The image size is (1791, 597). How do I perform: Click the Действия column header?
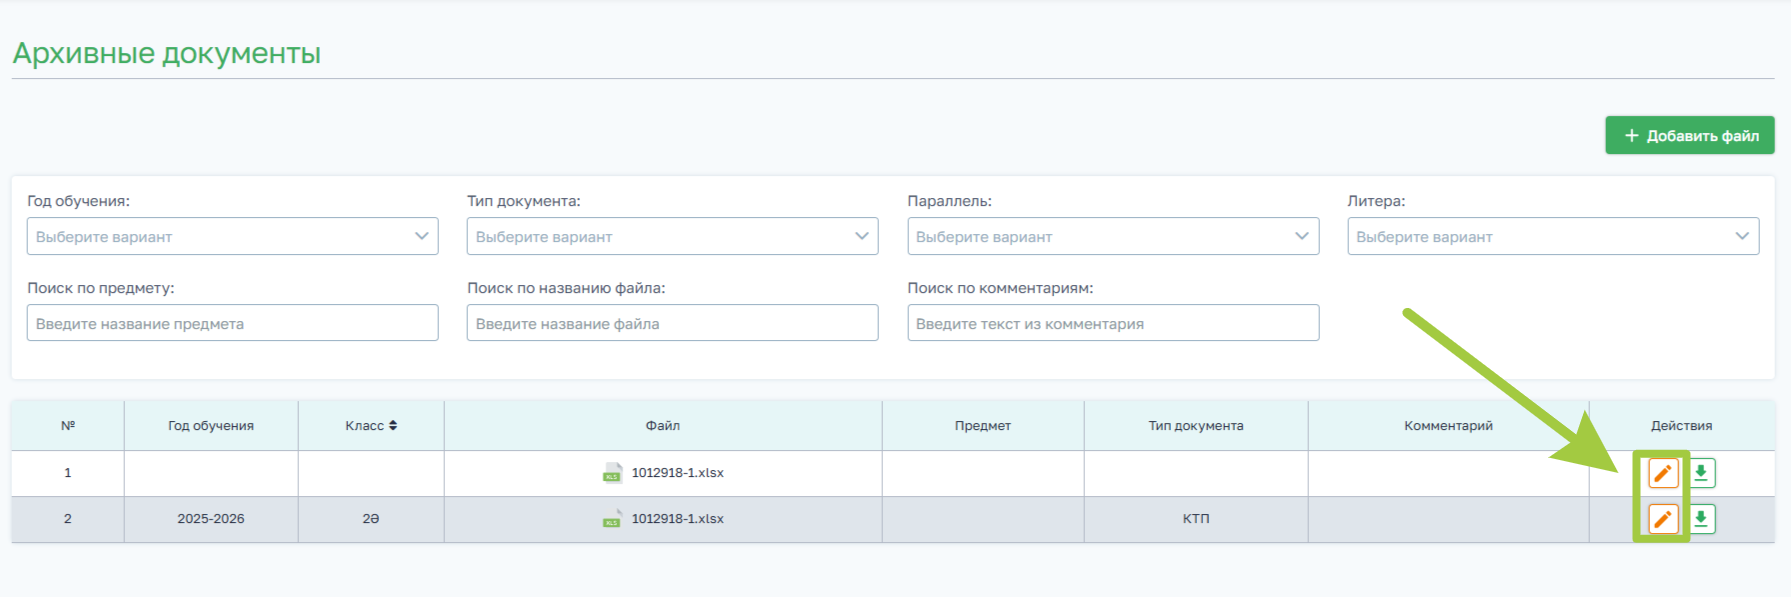click(x=1682, y=426)
